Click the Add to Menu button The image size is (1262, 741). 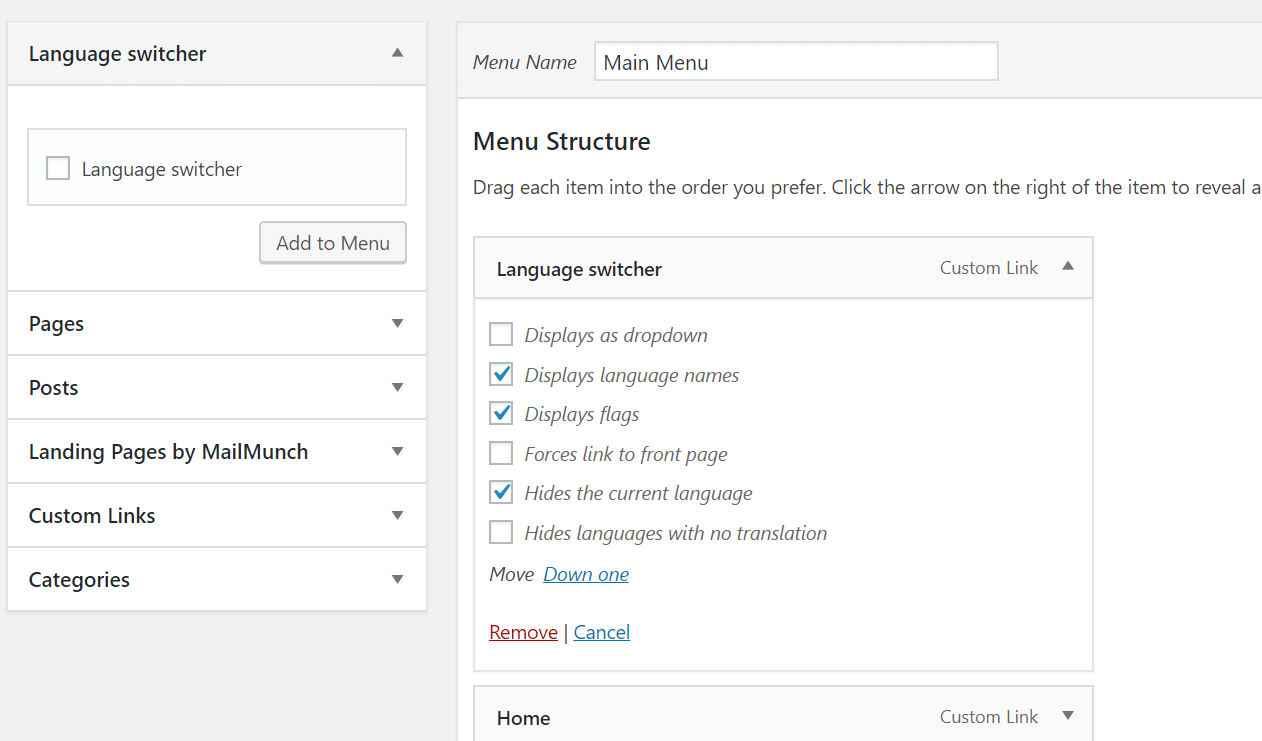click(x=333, y=243)
